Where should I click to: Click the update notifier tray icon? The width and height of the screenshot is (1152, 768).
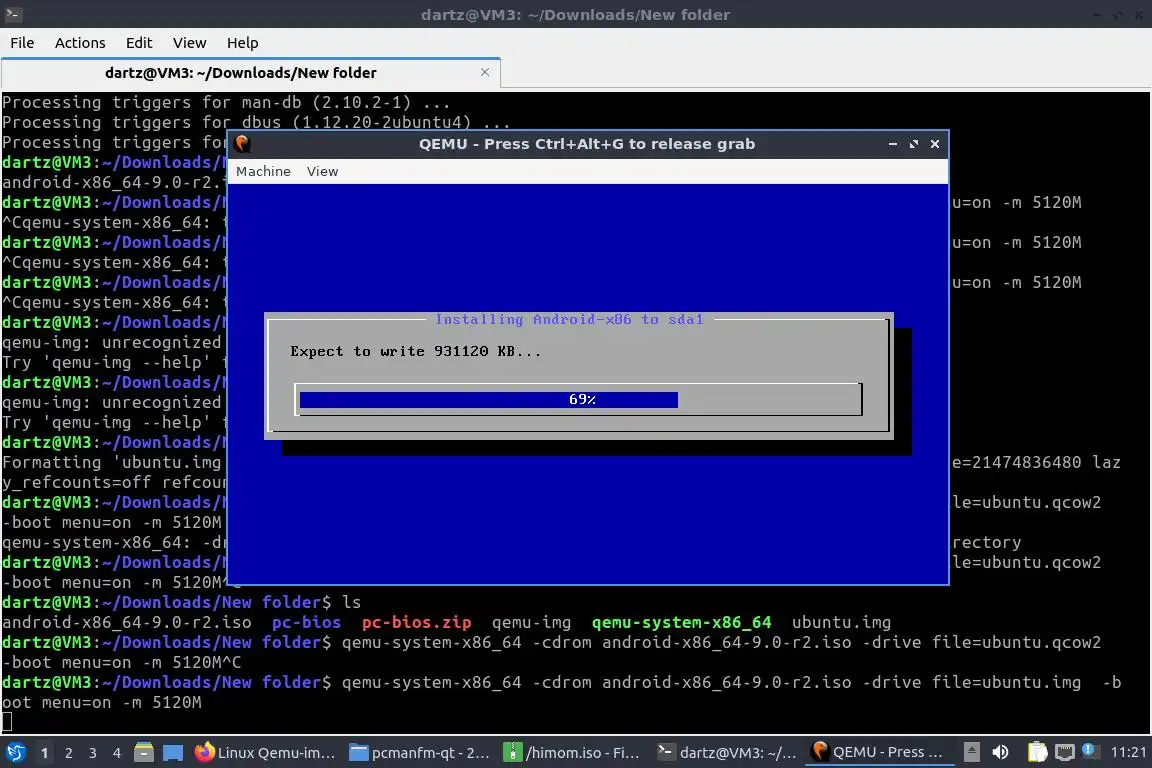coord(1090,751)
